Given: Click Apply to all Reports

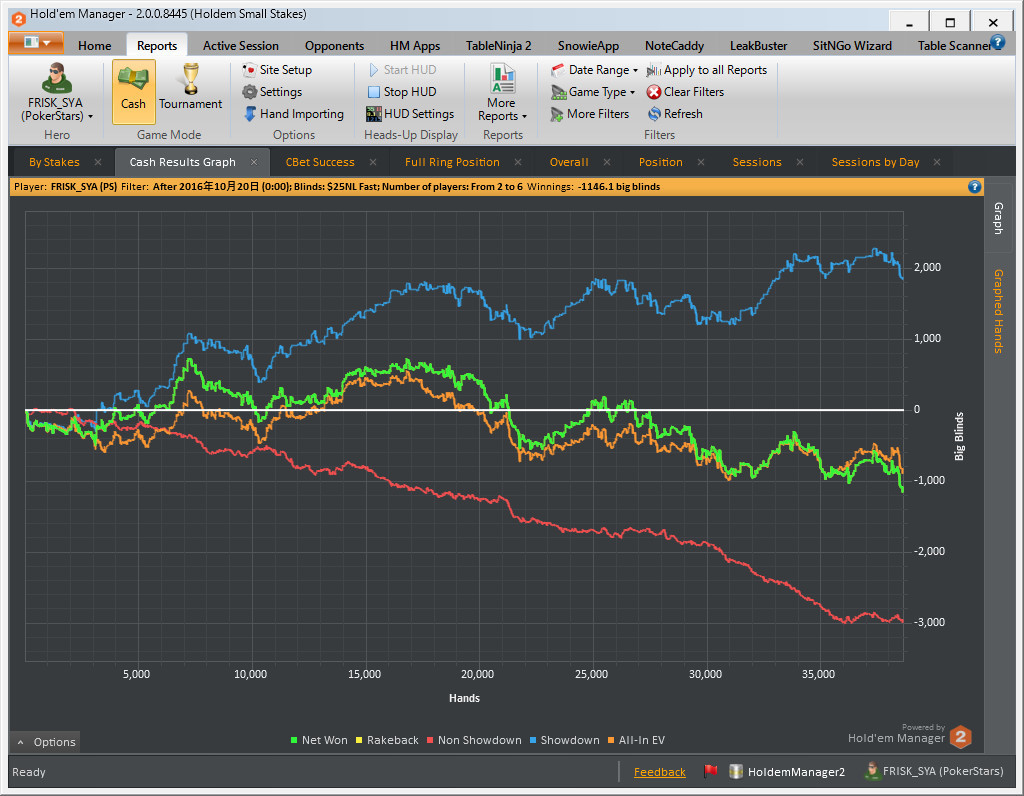Looking at the screenshot, I should [707, 70].
